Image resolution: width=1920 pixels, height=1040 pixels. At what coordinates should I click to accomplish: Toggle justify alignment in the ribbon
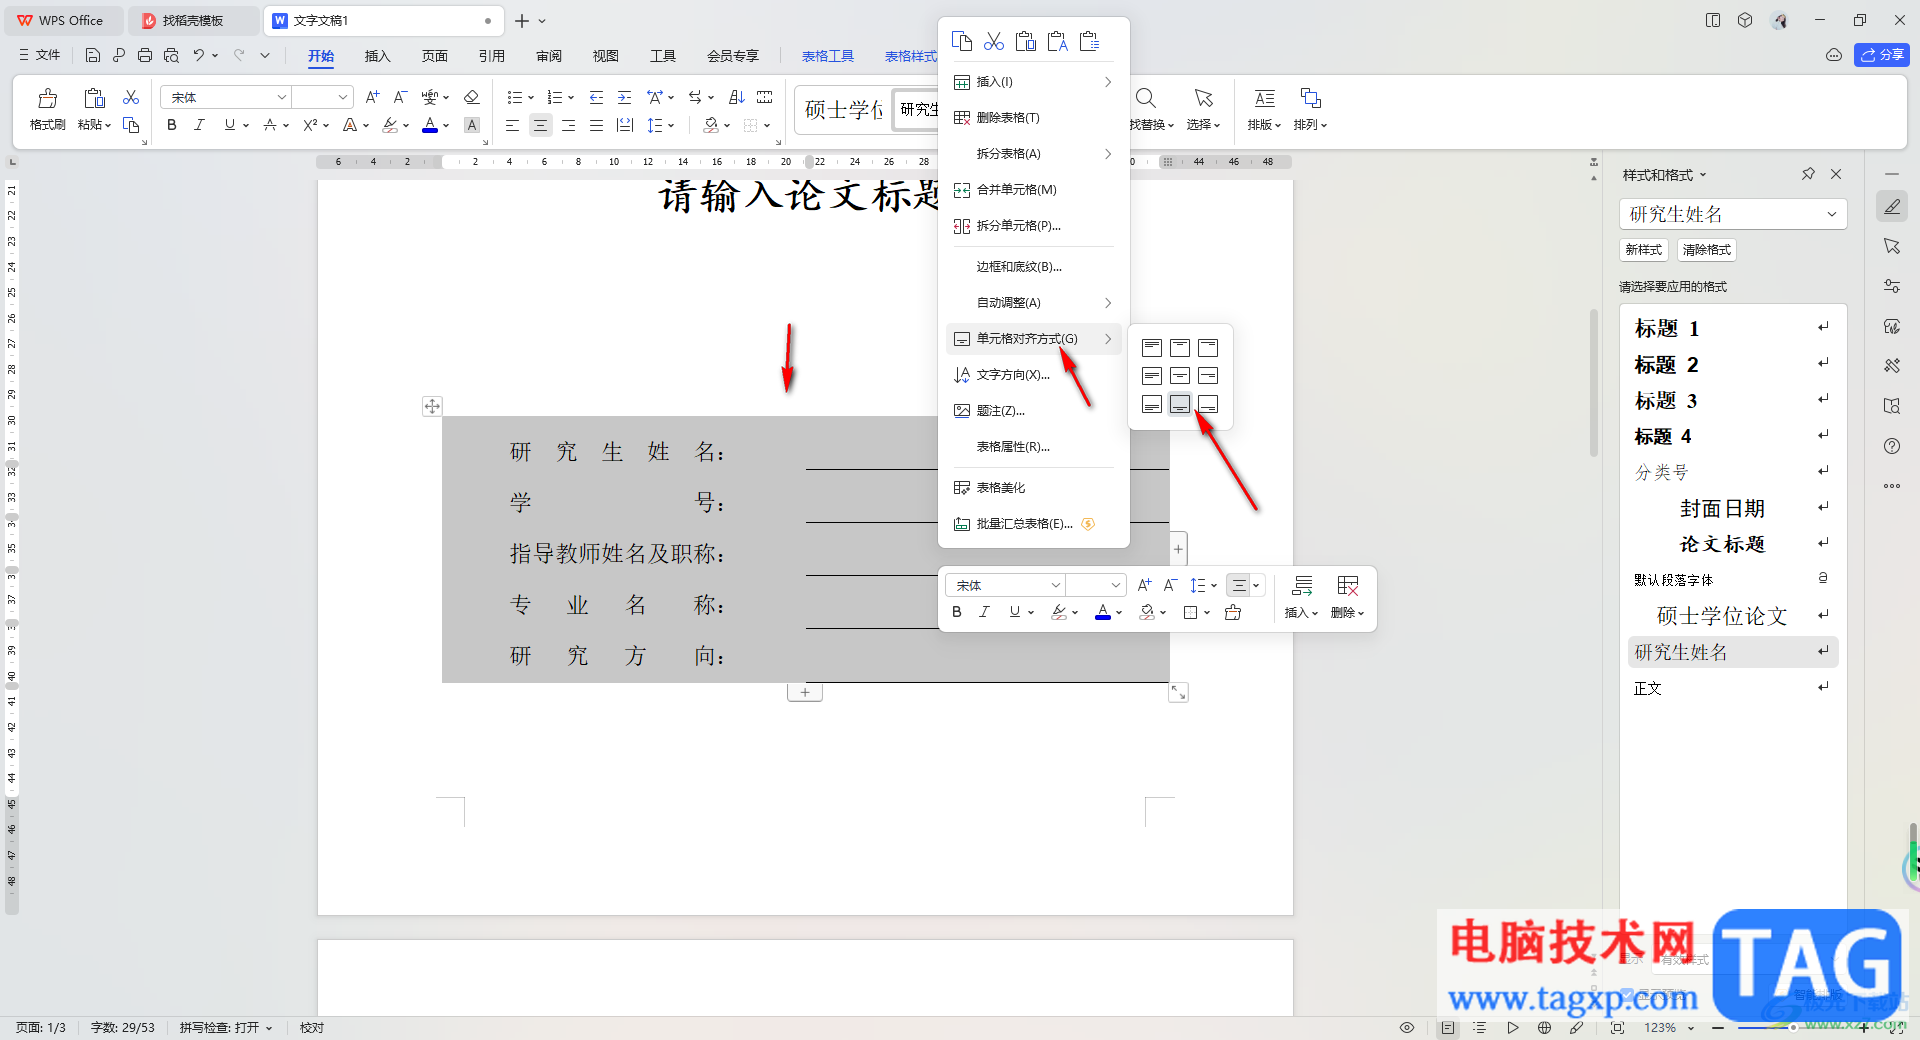596,125
